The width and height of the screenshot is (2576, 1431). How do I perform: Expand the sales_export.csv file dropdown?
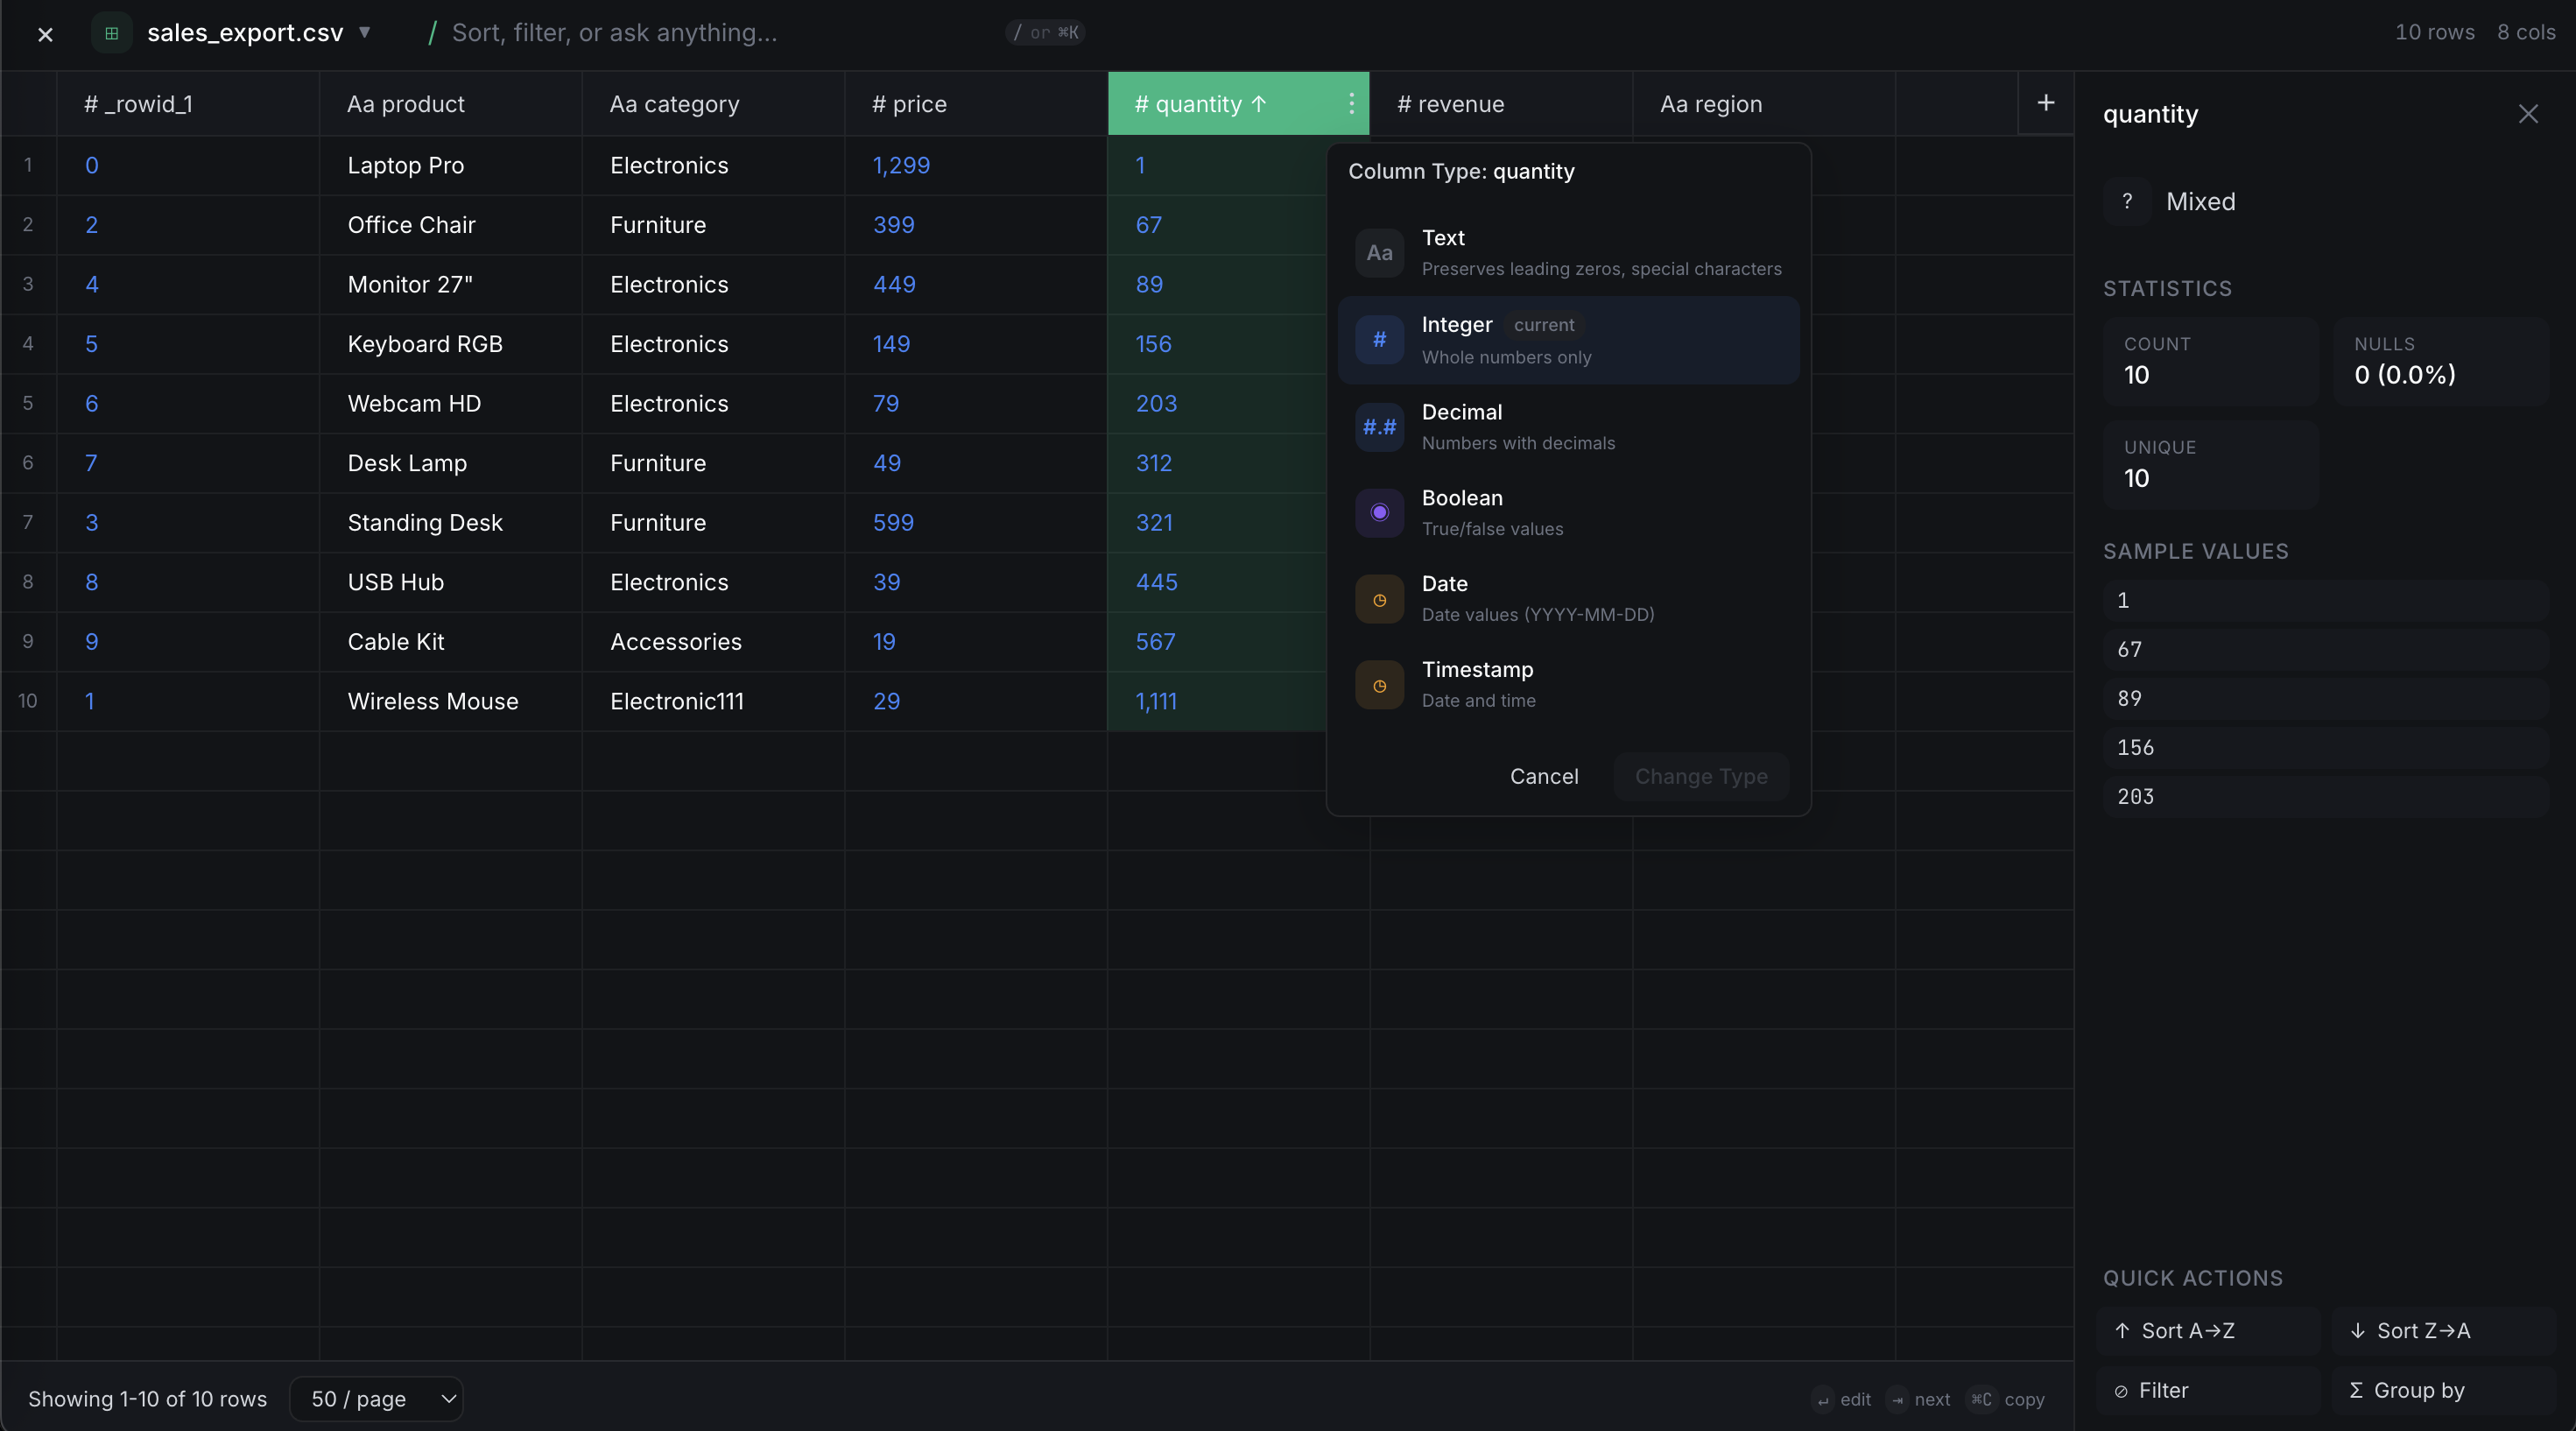point(365,32)
